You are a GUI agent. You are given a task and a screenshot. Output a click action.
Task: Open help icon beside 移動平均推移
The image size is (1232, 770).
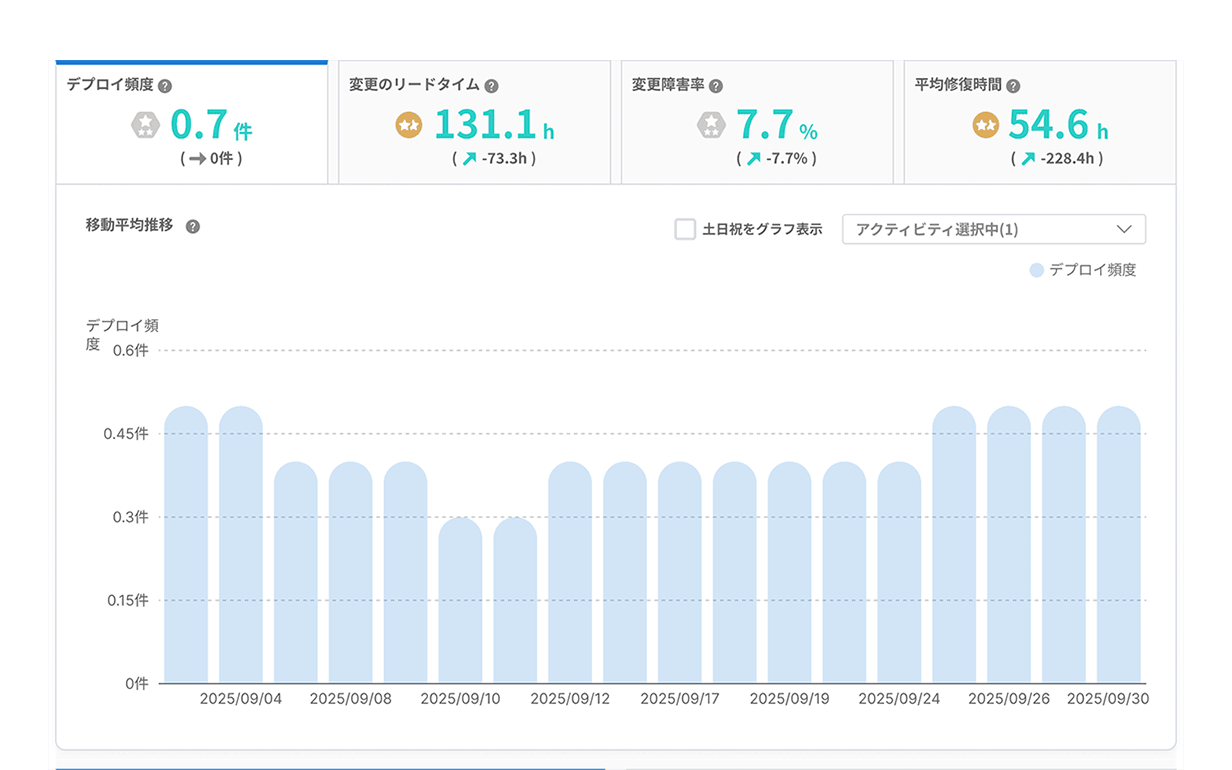193,227
